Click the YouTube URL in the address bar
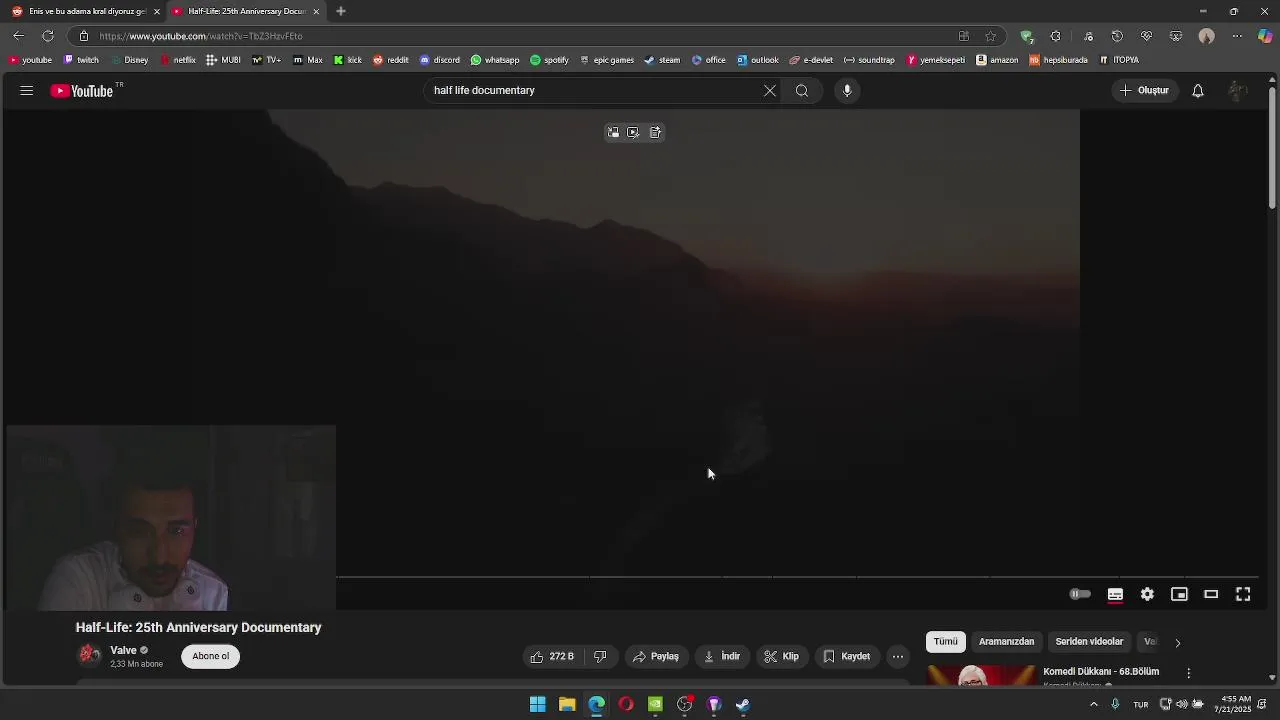Screen dimensions: 1280x720 [201, 36]
